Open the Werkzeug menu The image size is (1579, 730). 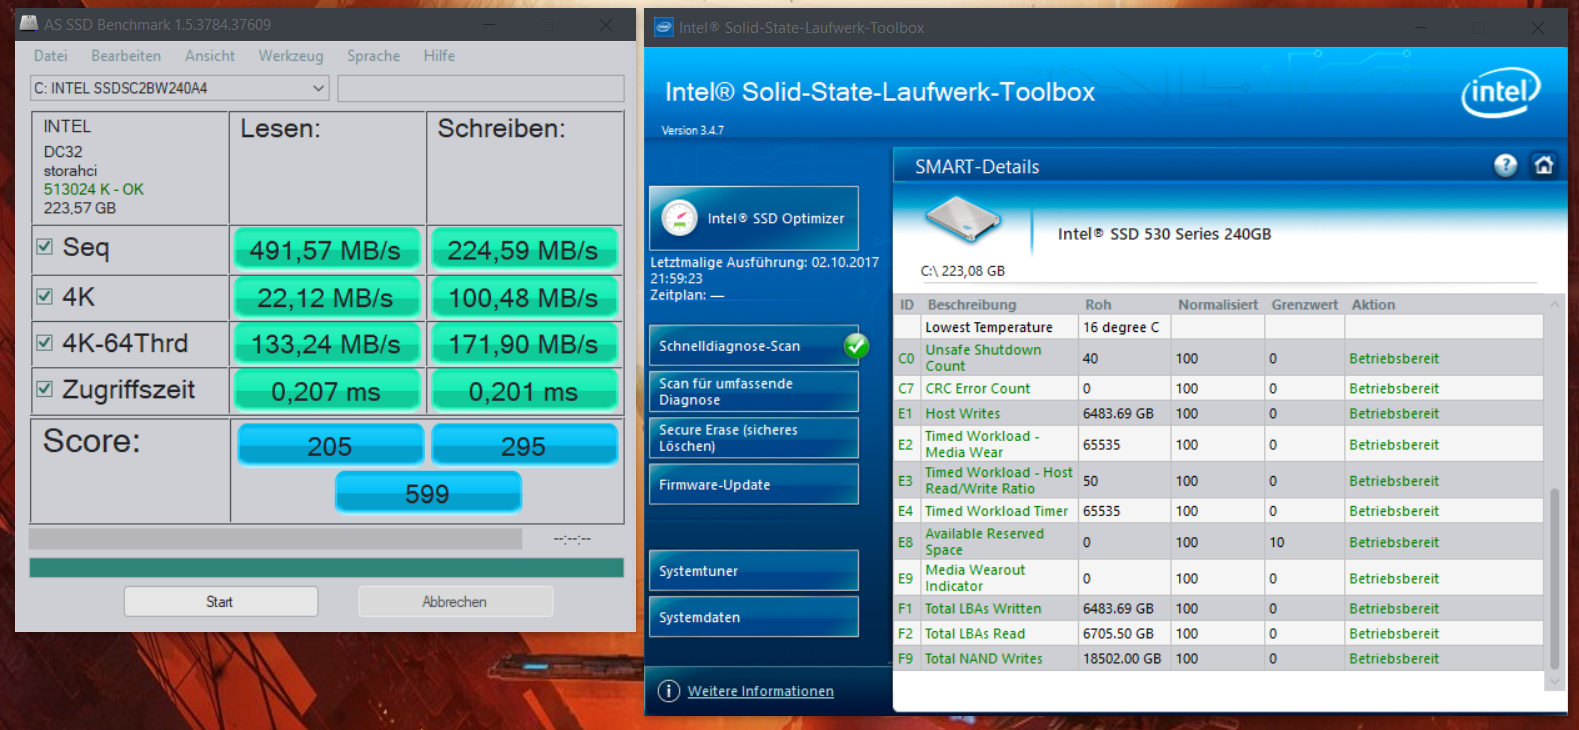(291, 56)
